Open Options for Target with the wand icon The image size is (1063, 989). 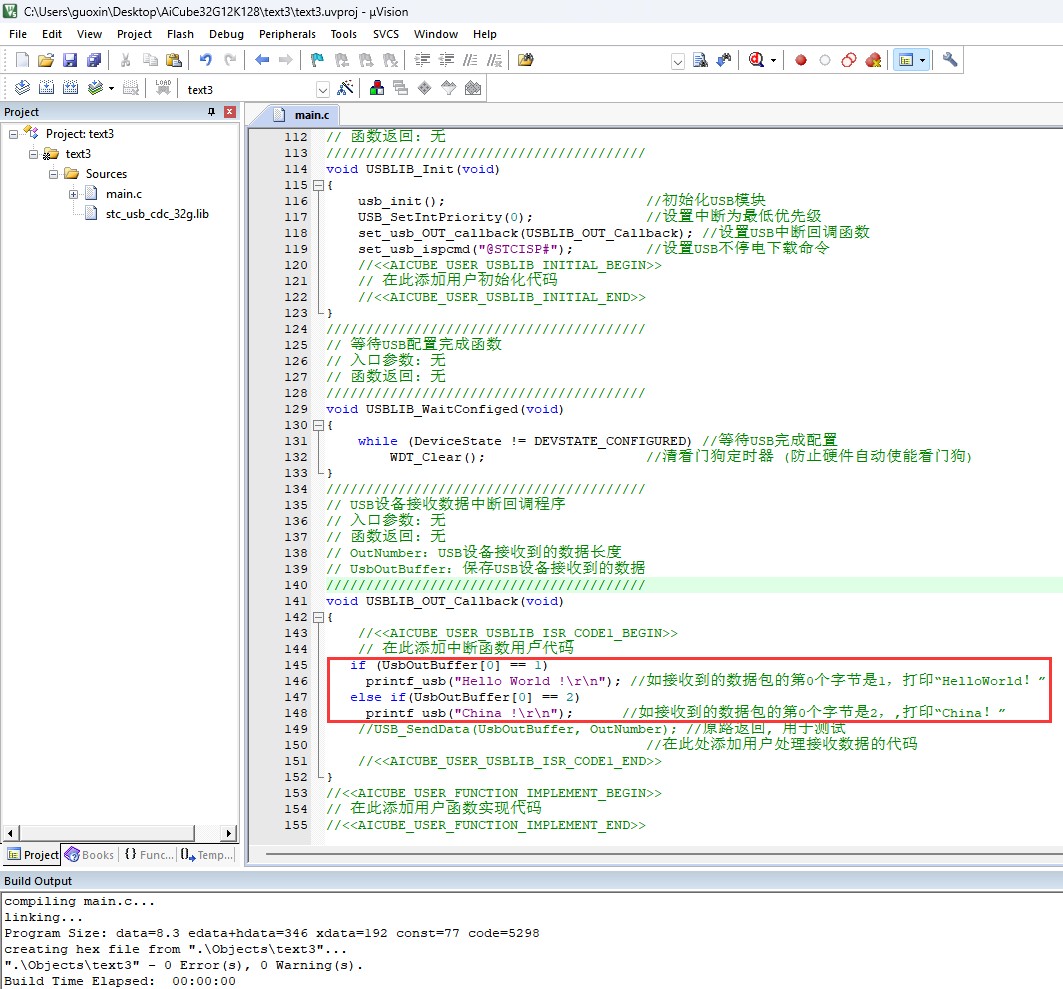click(345, 88)
